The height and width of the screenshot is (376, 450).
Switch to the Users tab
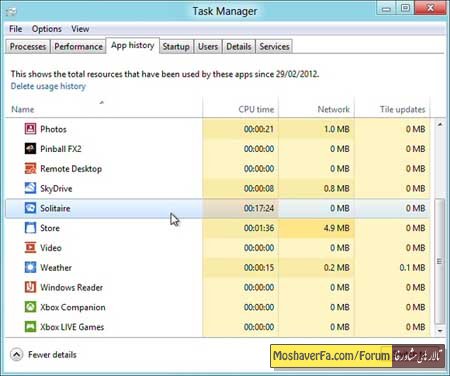click(208, 47)
